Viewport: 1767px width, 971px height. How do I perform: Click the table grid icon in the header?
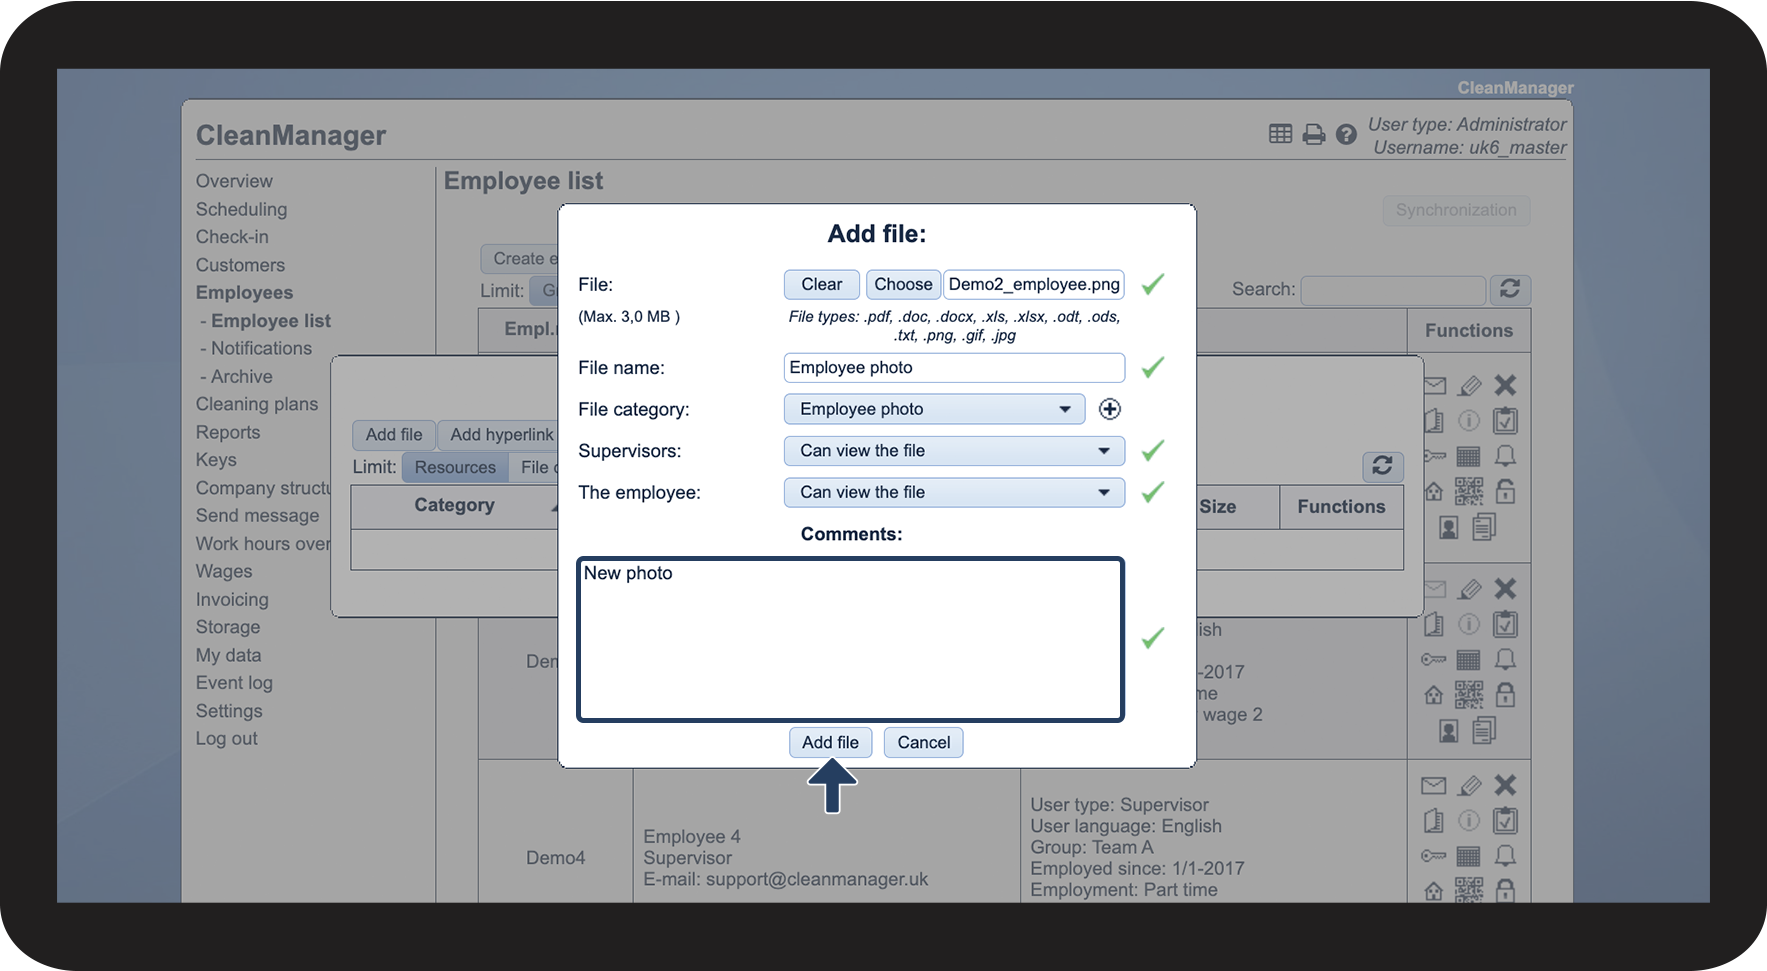(x=1280, y=134)
